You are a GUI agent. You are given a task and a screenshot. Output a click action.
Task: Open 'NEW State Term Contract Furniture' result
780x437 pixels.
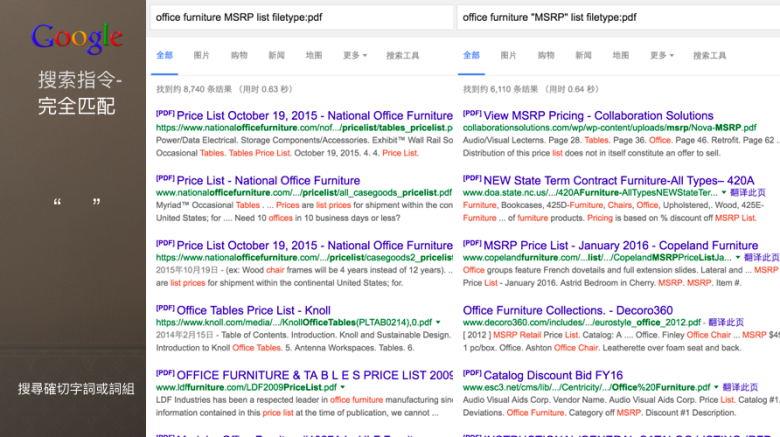(x=619, y=180)
